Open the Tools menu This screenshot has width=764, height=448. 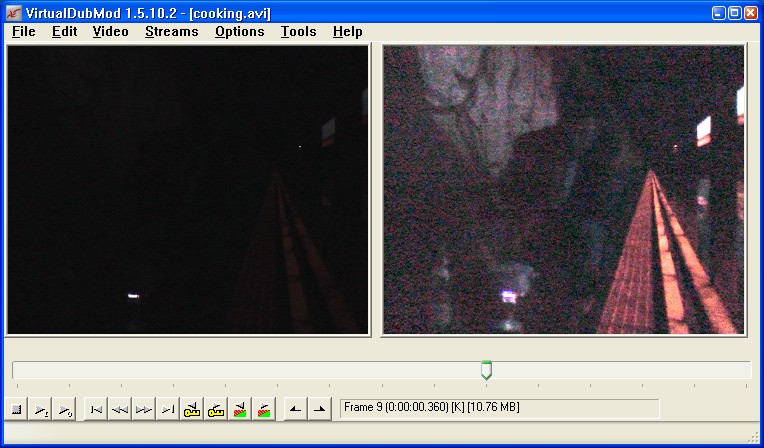299,32
